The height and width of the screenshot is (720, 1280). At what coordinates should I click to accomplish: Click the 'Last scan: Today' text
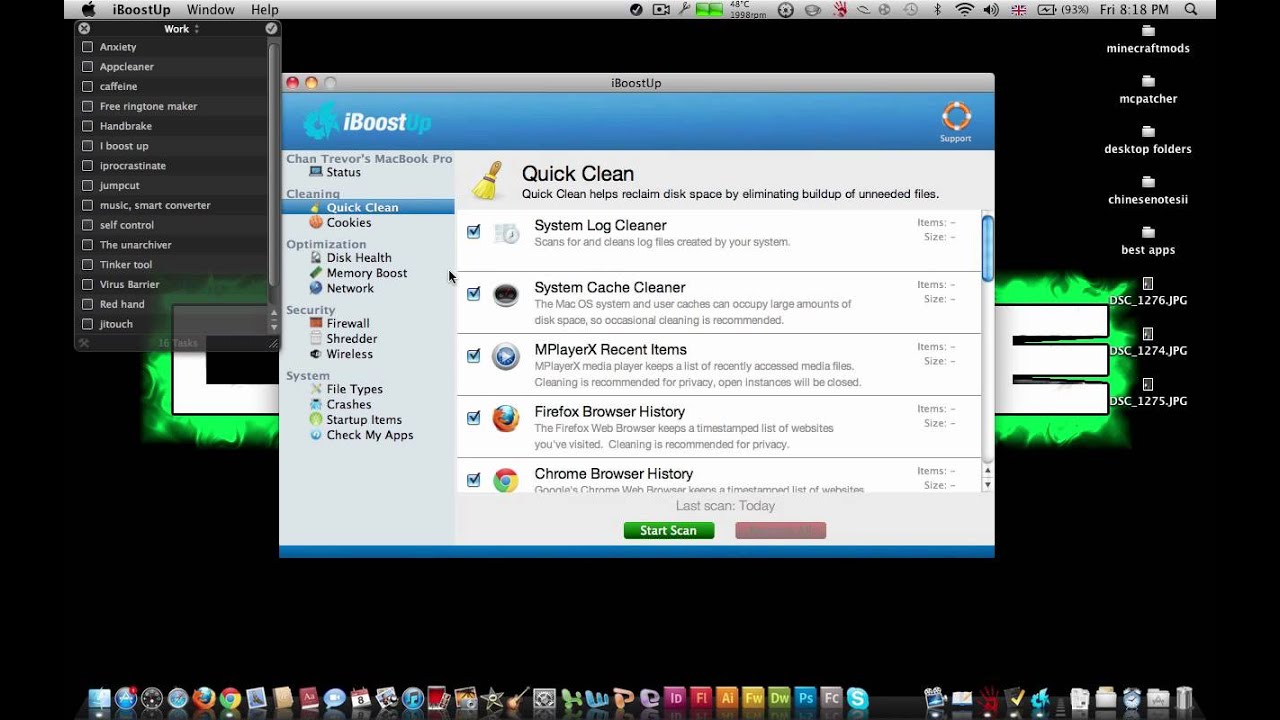pos(725,506)
